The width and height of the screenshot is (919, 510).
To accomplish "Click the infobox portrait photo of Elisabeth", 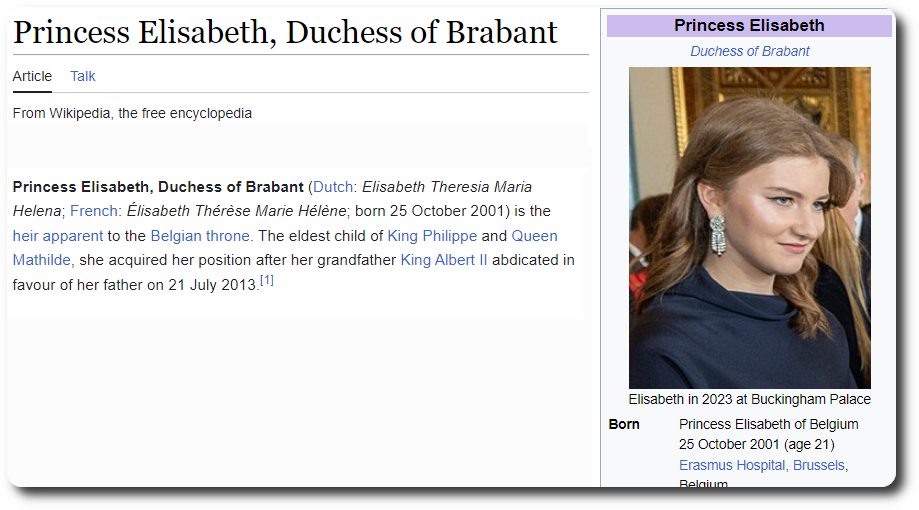I will coord(750,228).
